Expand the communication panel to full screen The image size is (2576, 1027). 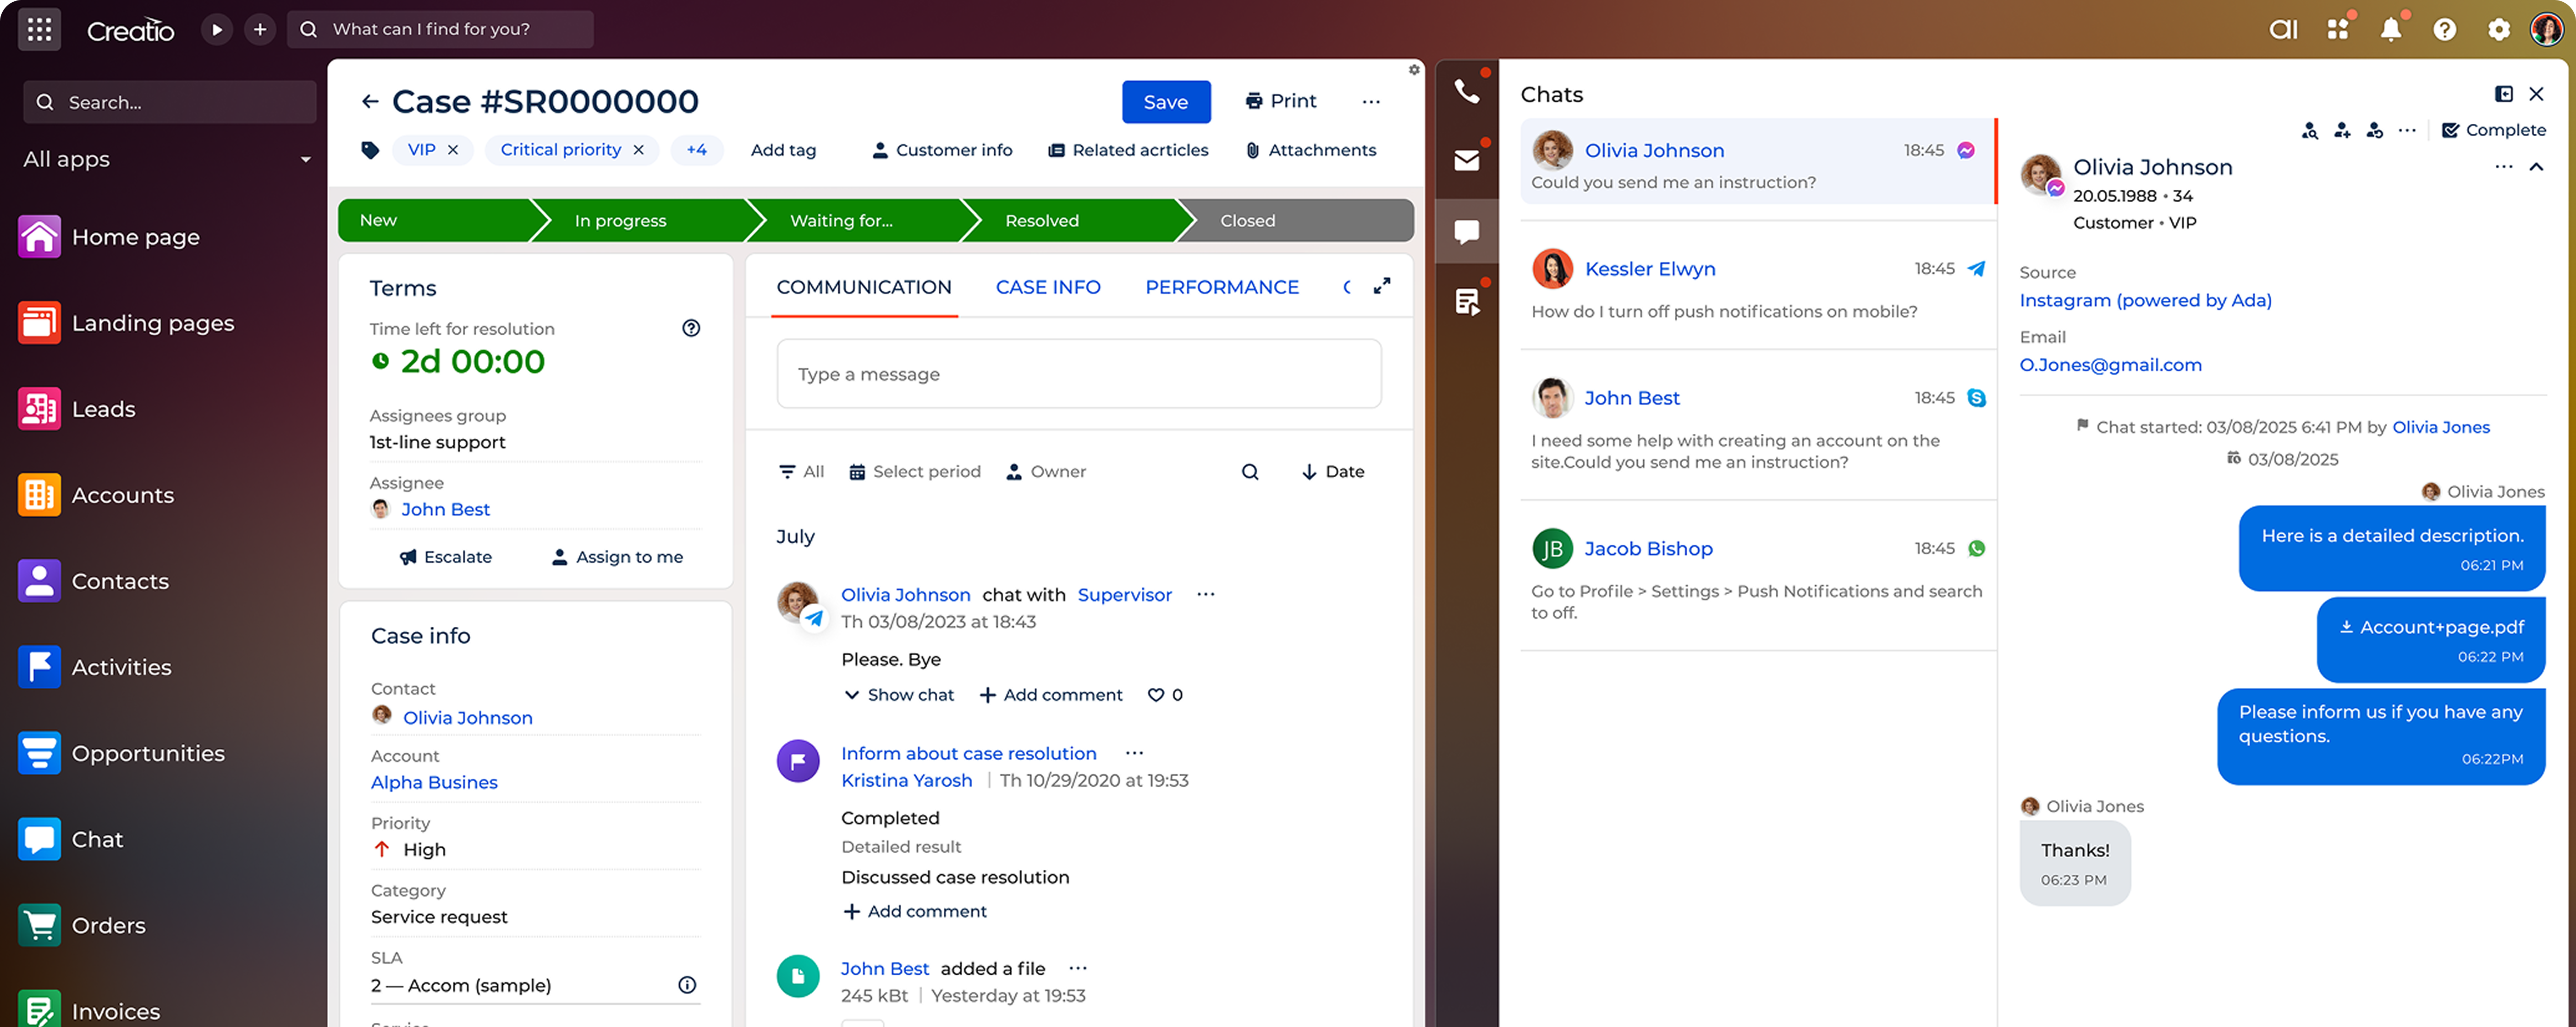click(x=1382, y=286)
